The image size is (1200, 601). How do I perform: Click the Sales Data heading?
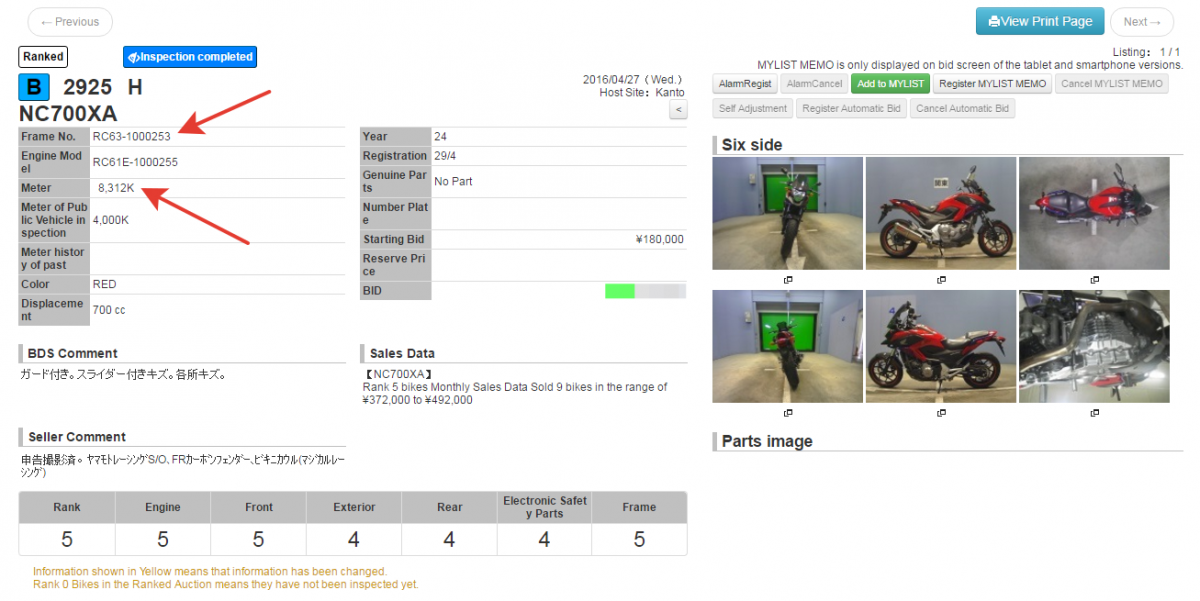click(x=402, y=353)
